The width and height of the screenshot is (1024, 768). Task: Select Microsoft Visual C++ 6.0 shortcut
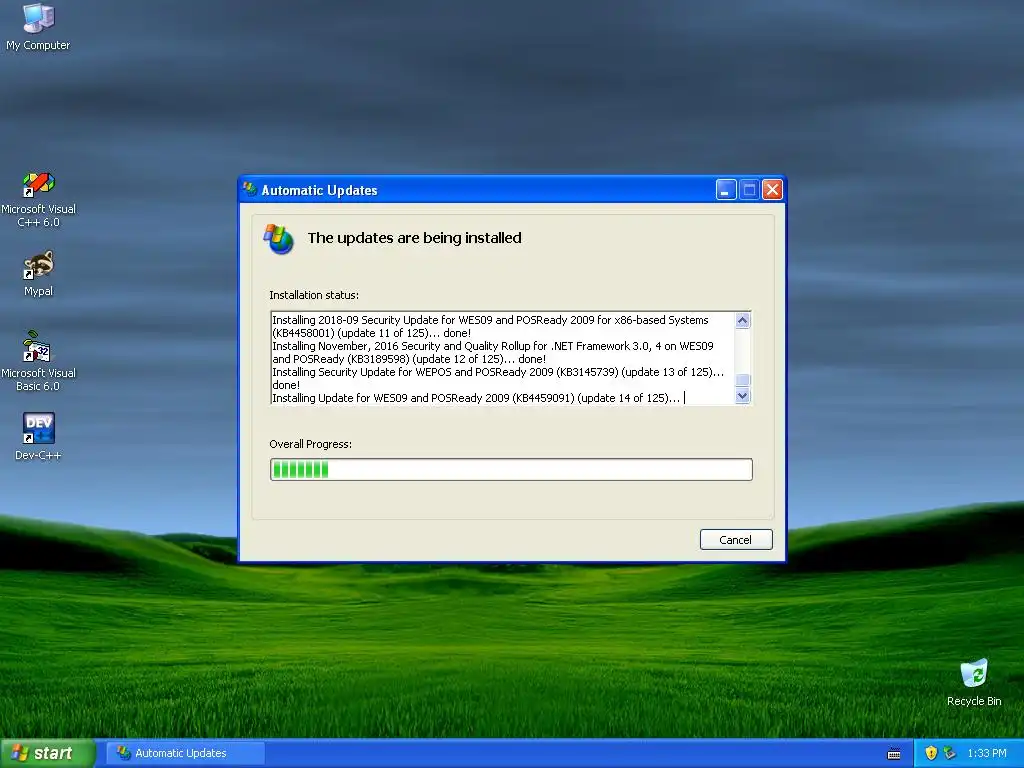(38, 199)
